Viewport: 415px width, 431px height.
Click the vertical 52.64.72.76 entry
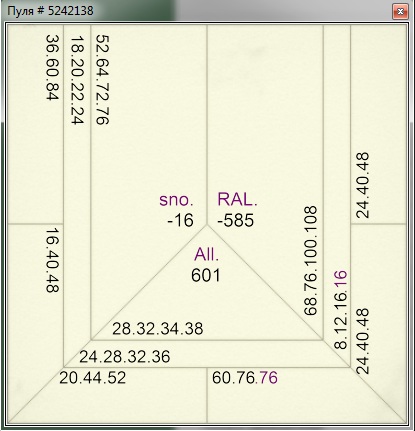pyautogui.click(x=102, y=80)
